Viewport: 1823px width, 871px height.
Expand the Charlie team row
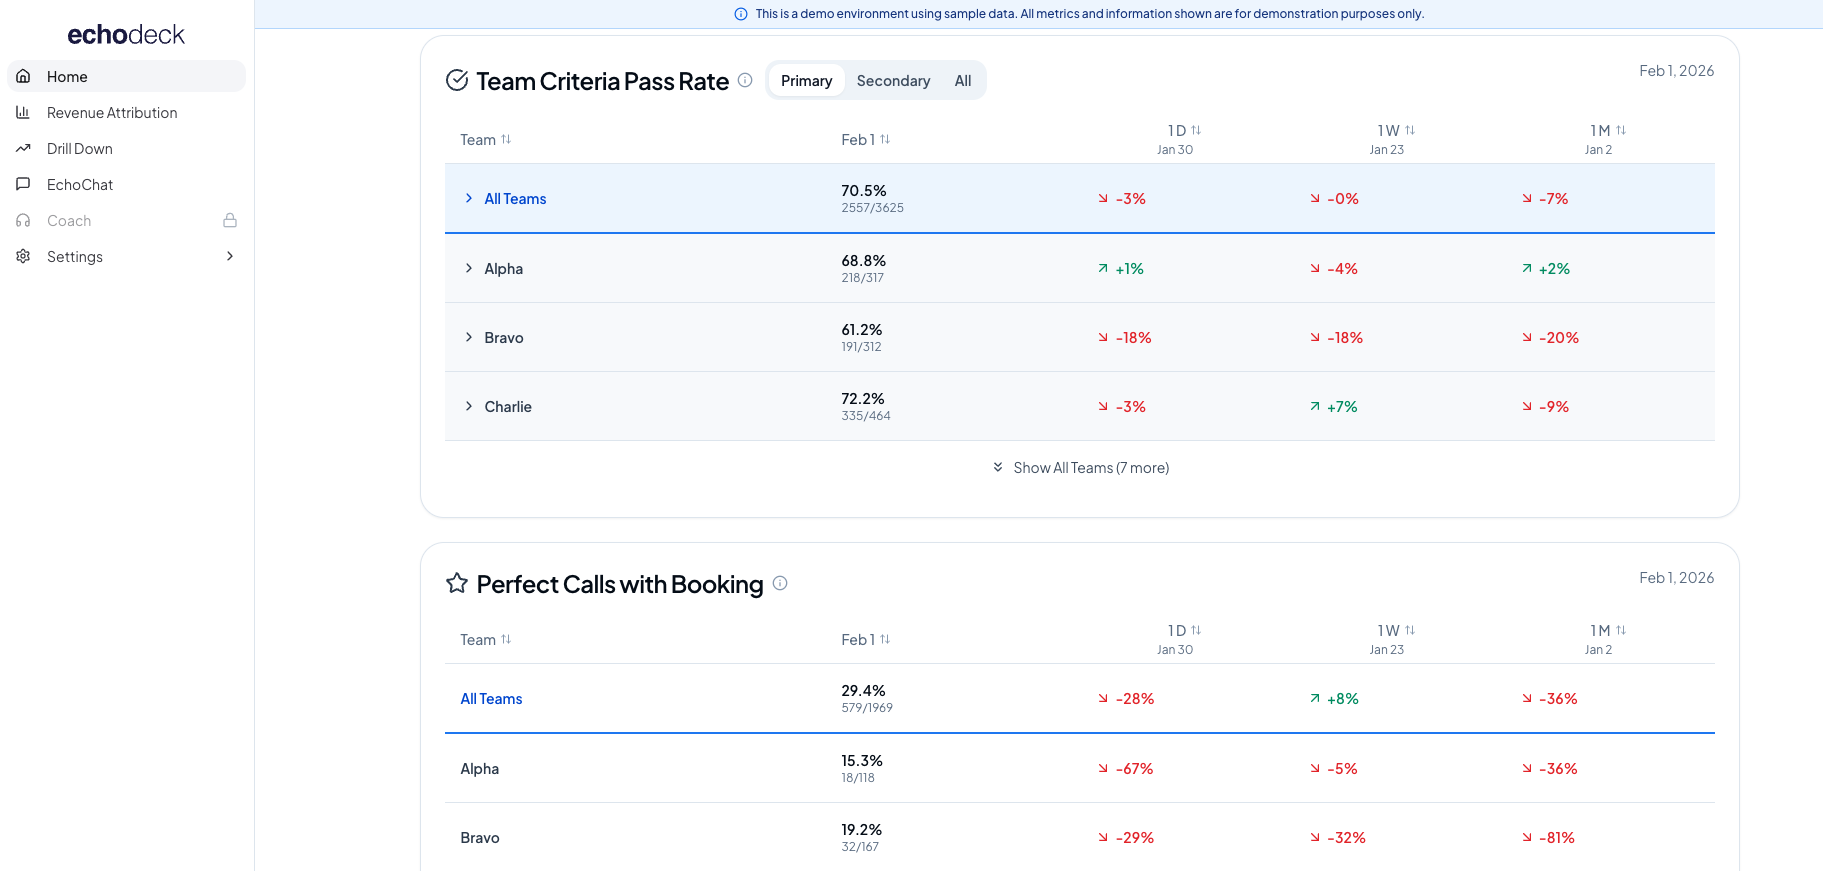(469, 406)
